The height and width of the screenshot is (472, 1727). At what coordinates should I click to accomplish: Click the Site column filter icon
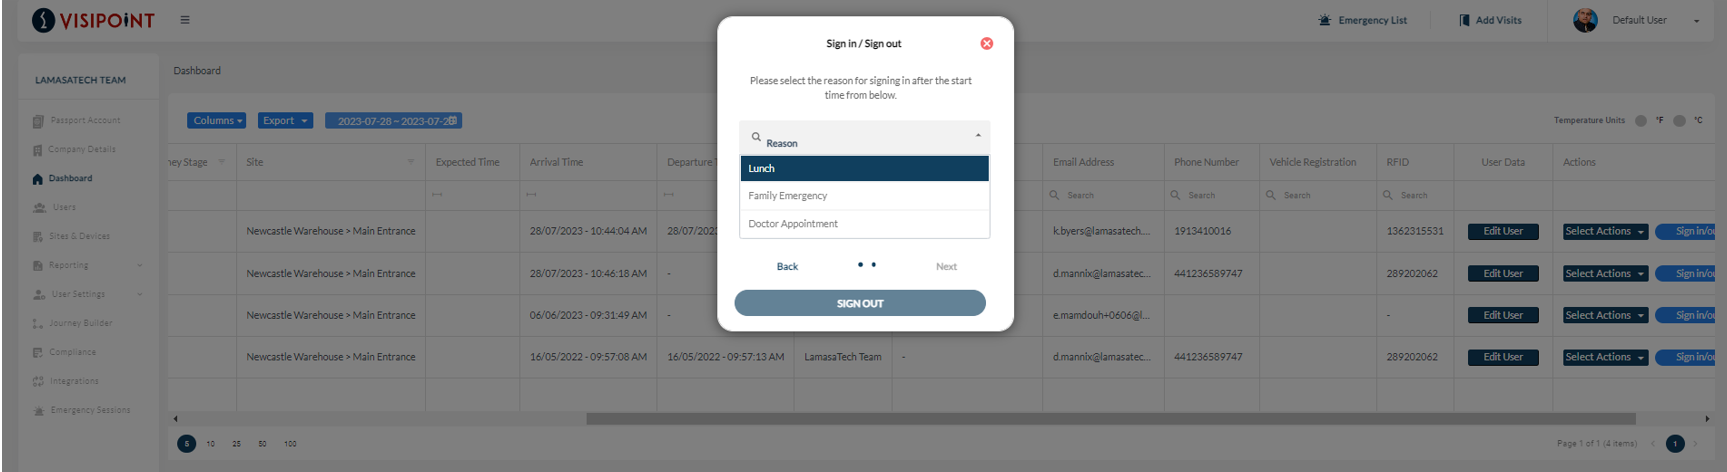(410, 162)
